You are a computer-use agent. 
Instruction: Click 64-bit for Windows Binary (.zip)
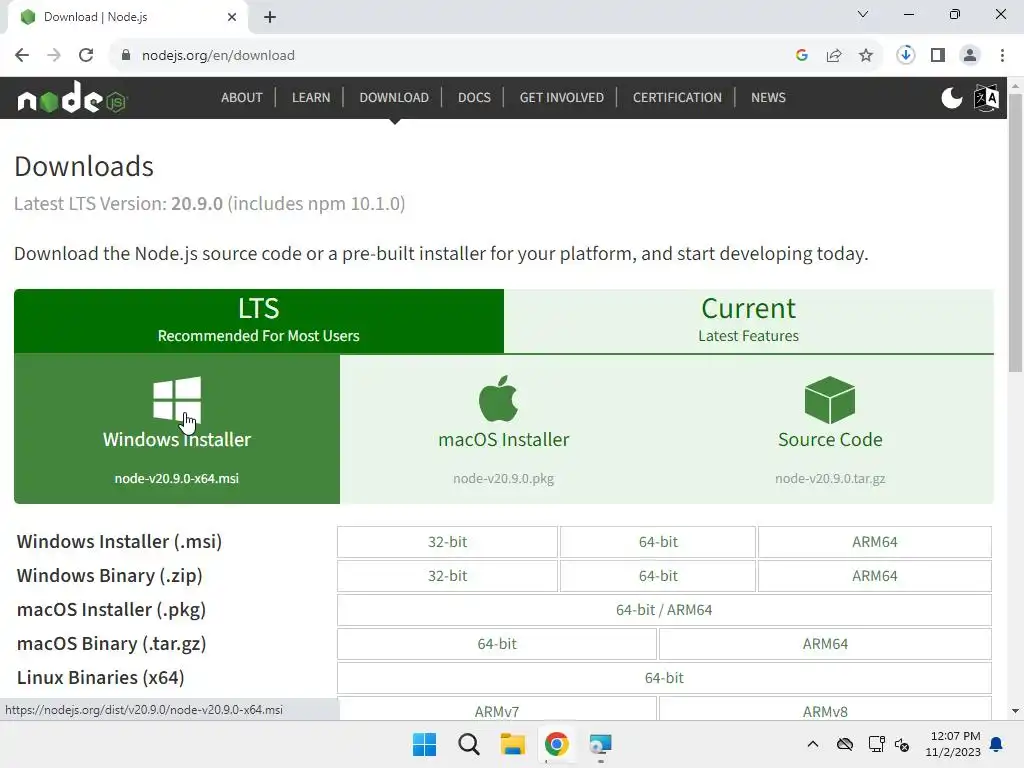point(658,576)
